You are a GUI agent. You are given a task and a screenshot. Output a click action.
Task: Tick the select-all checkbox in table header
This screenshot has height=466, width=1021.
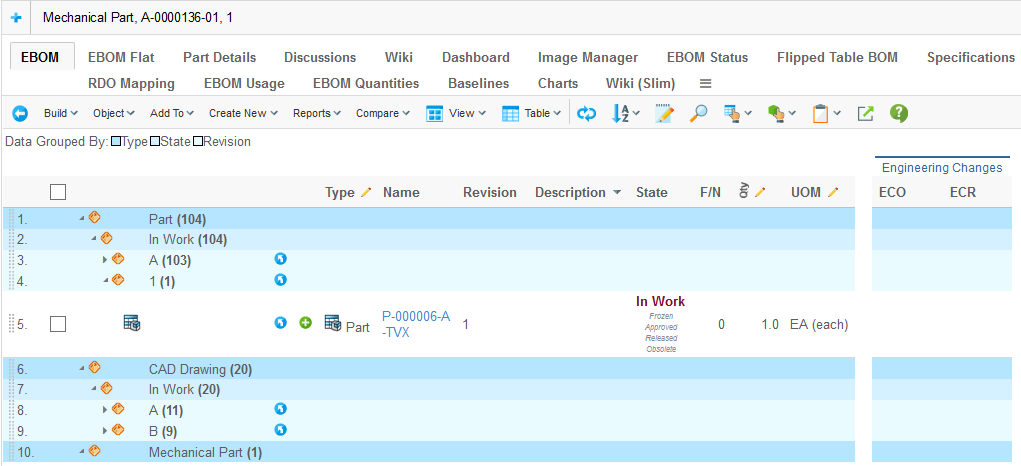click(58, 192)
